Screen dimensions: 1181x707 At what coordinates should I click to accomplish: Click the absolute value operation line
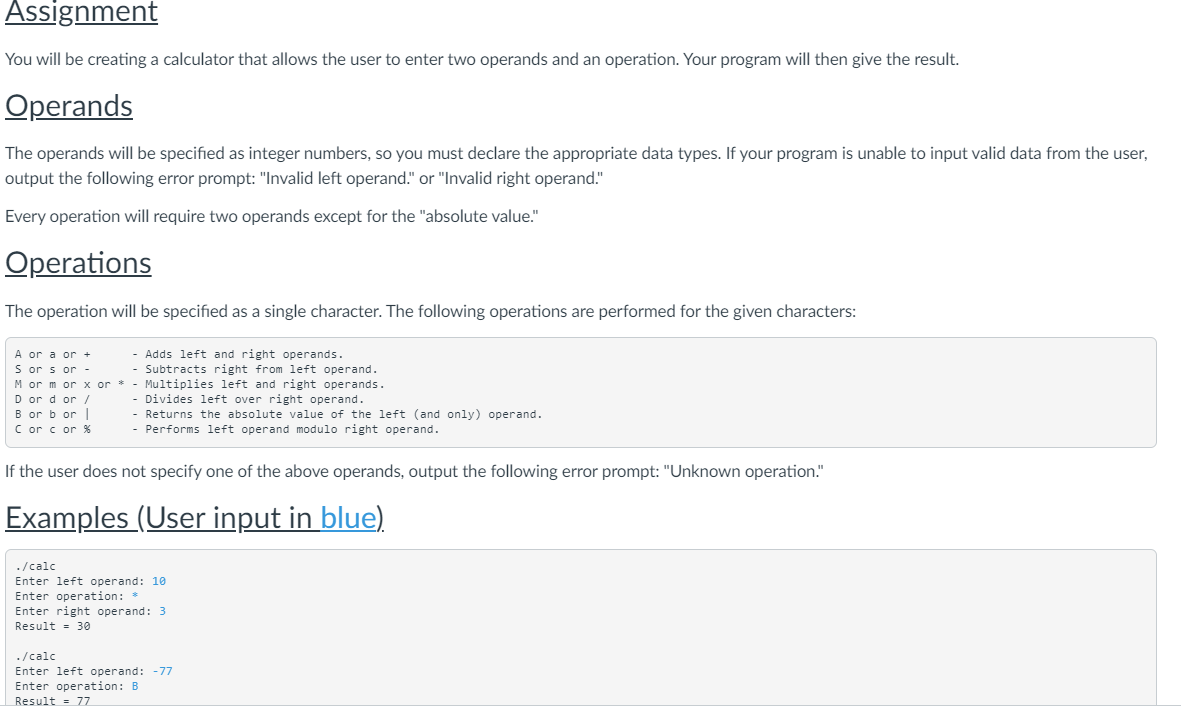pos(279,414)
